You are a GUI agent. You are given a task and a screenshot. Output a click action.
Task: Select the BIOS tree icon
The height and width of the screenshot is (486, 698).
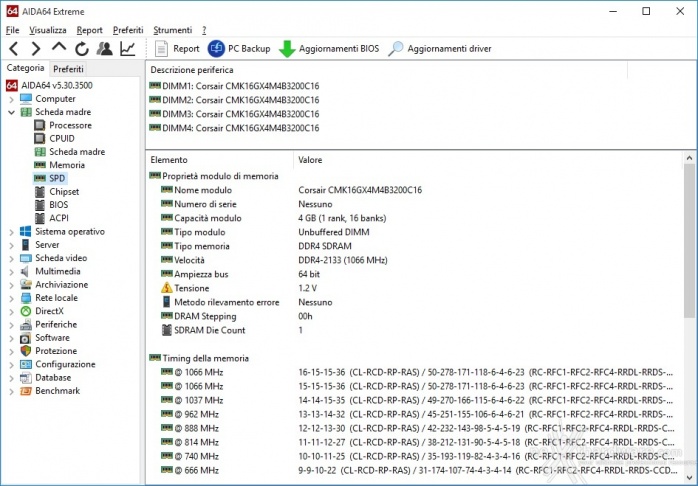point(40,205)
